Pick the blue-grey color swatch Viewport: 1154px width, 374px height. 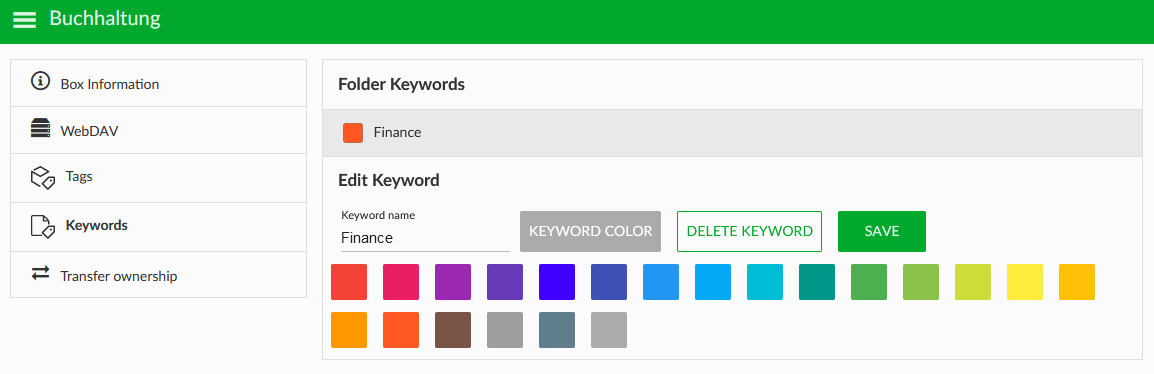coord(557,330)
